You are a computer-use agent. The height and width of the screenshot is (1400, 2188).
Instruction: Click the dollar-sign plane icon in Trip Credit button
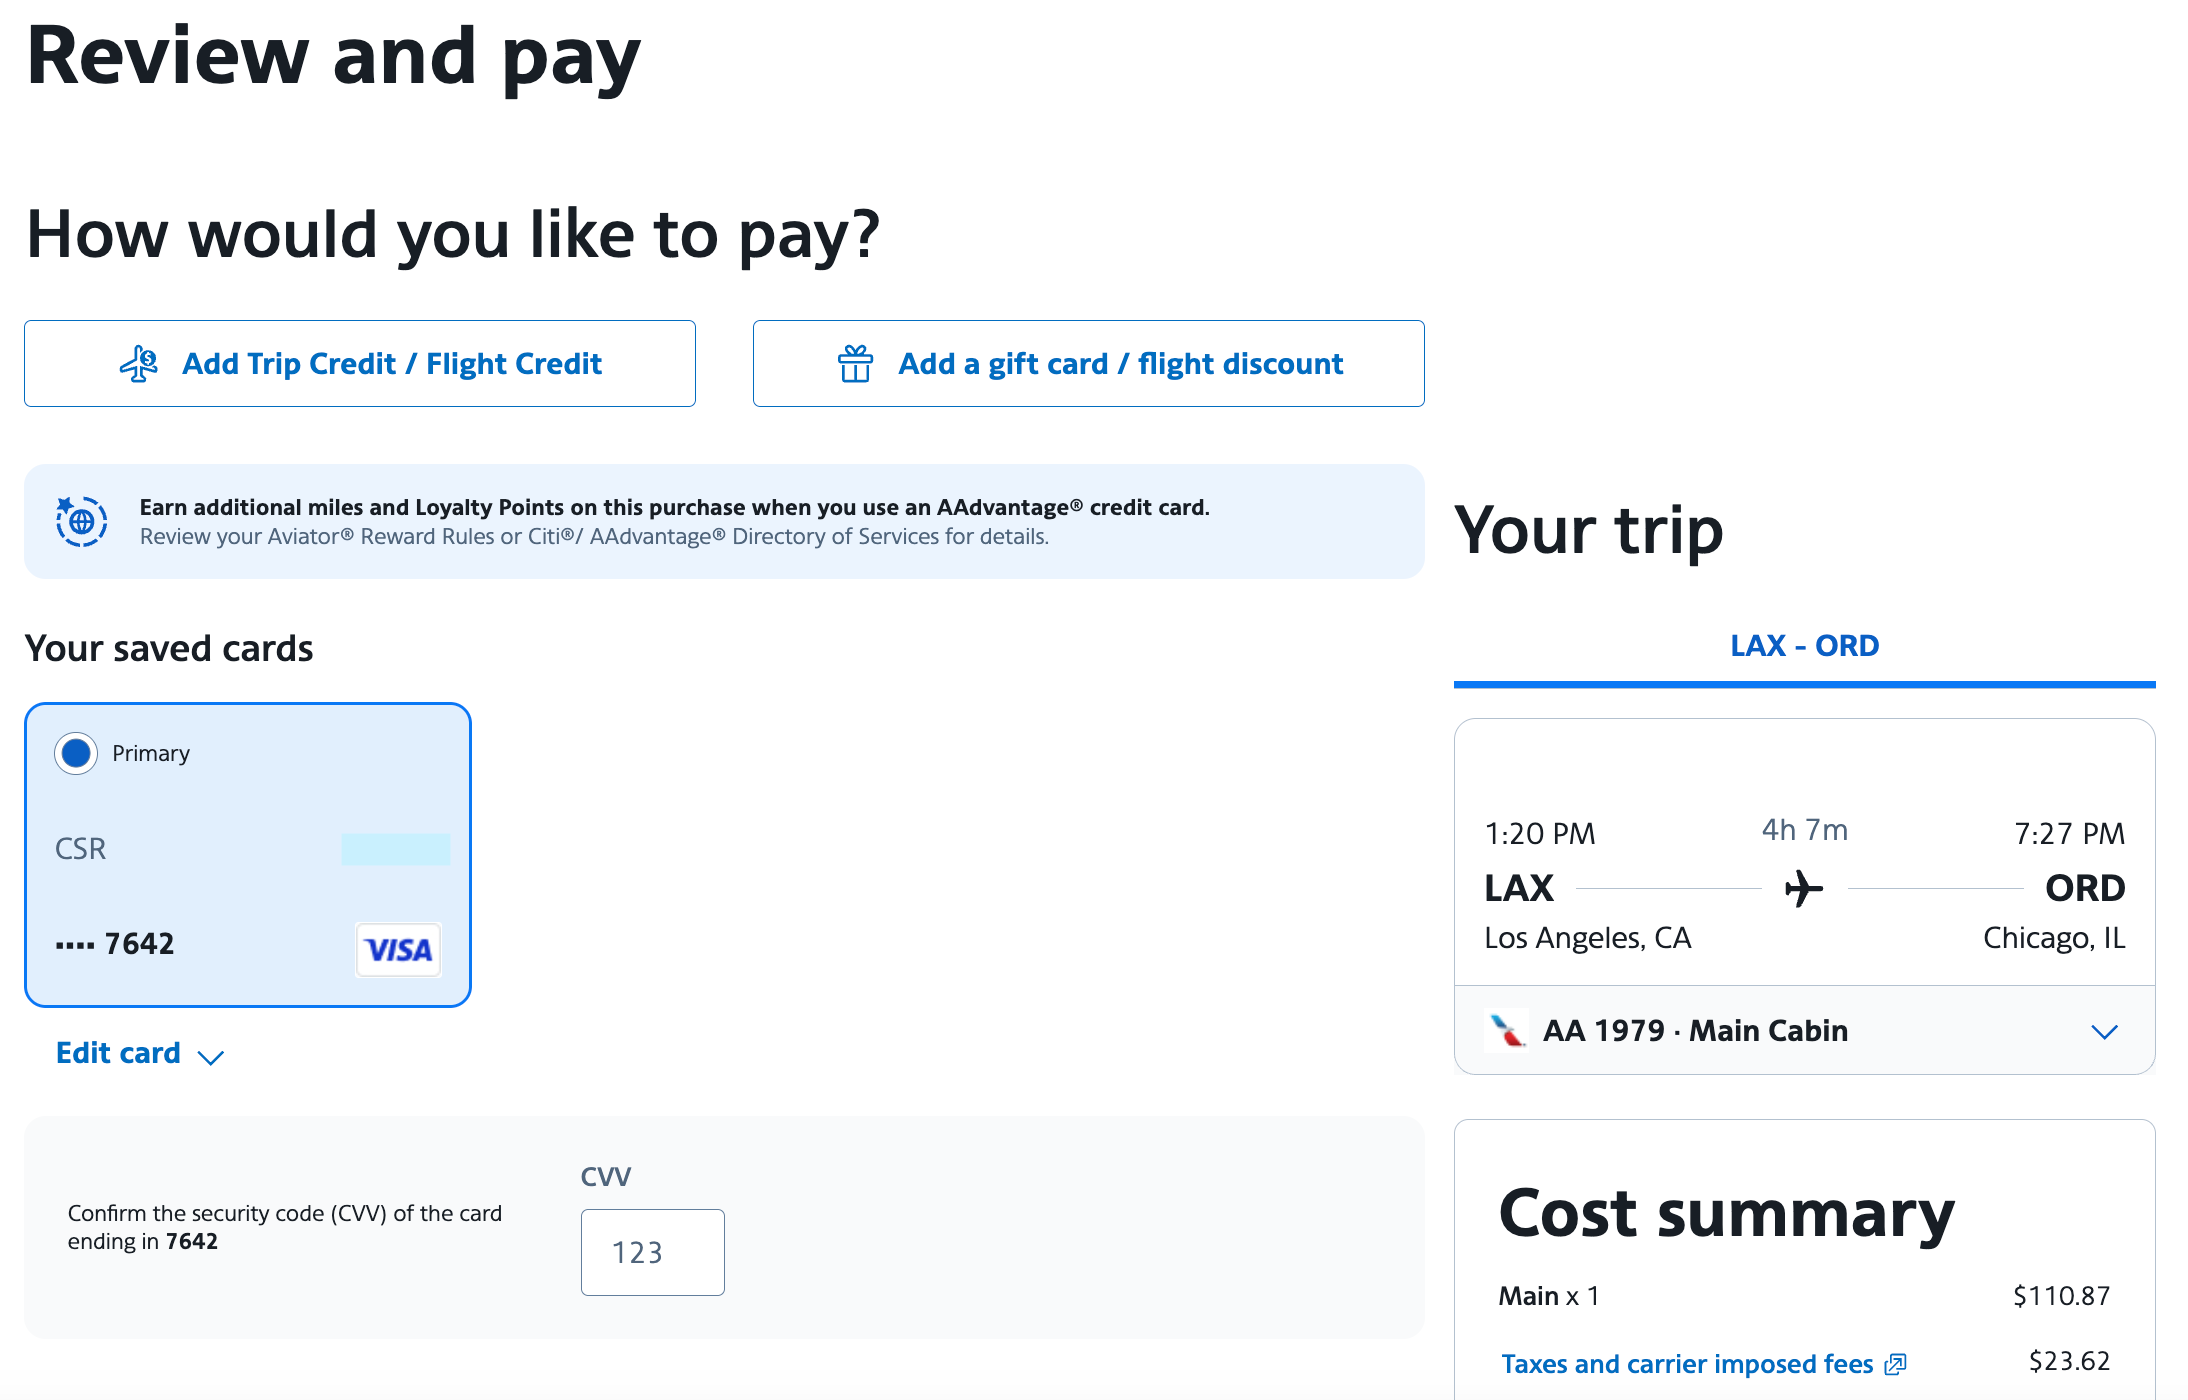pos(141,364)
